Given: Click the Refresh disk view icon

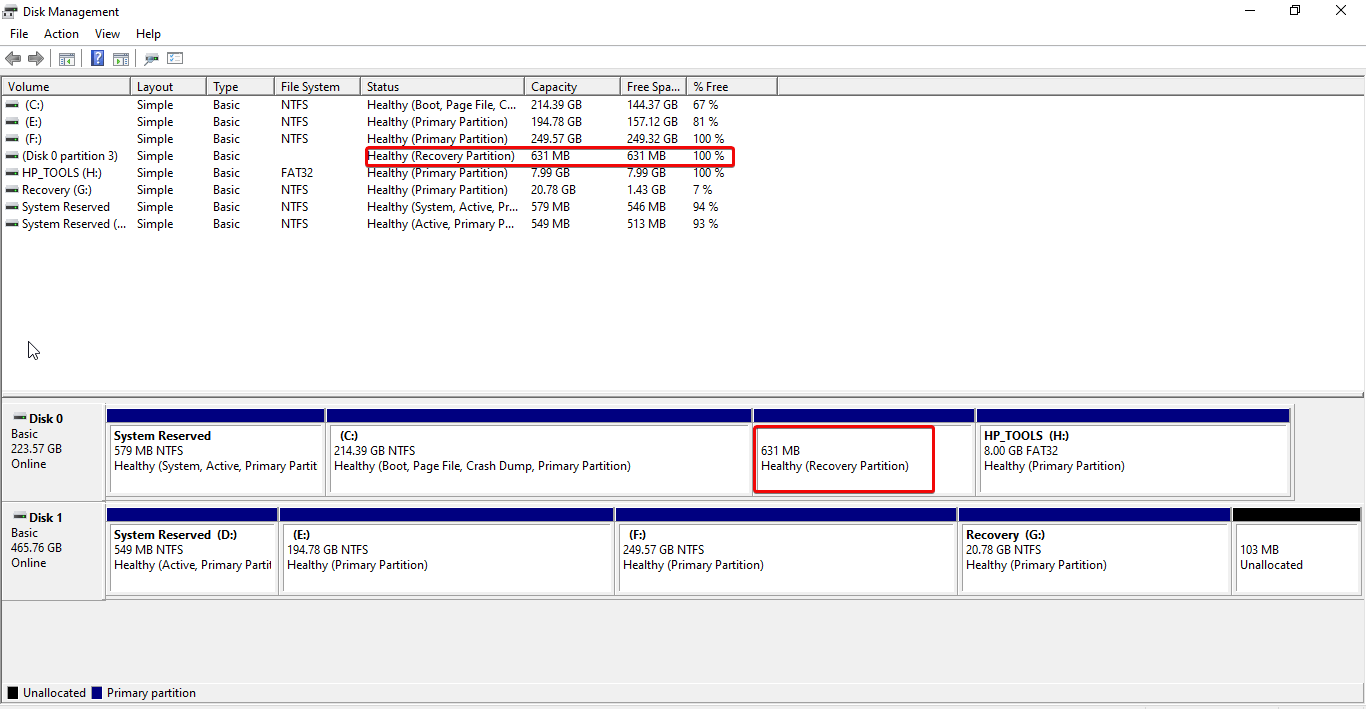Looking at the screenshot, I should (152, 58).
